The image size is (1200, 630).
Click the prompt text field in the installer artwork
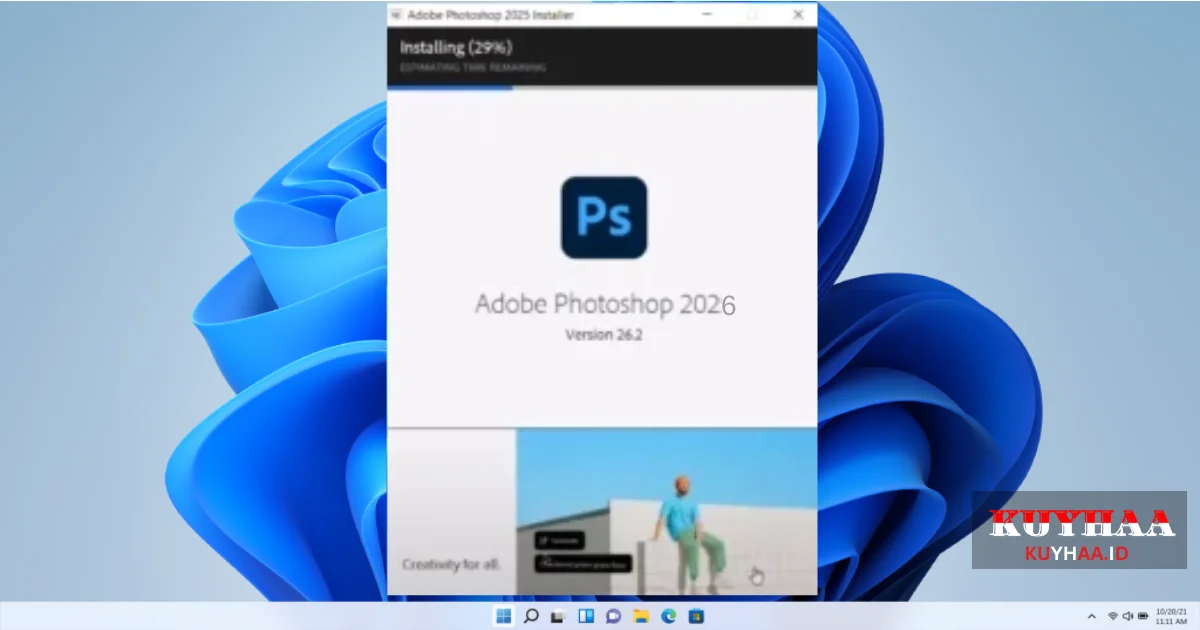tap(583, 562)
